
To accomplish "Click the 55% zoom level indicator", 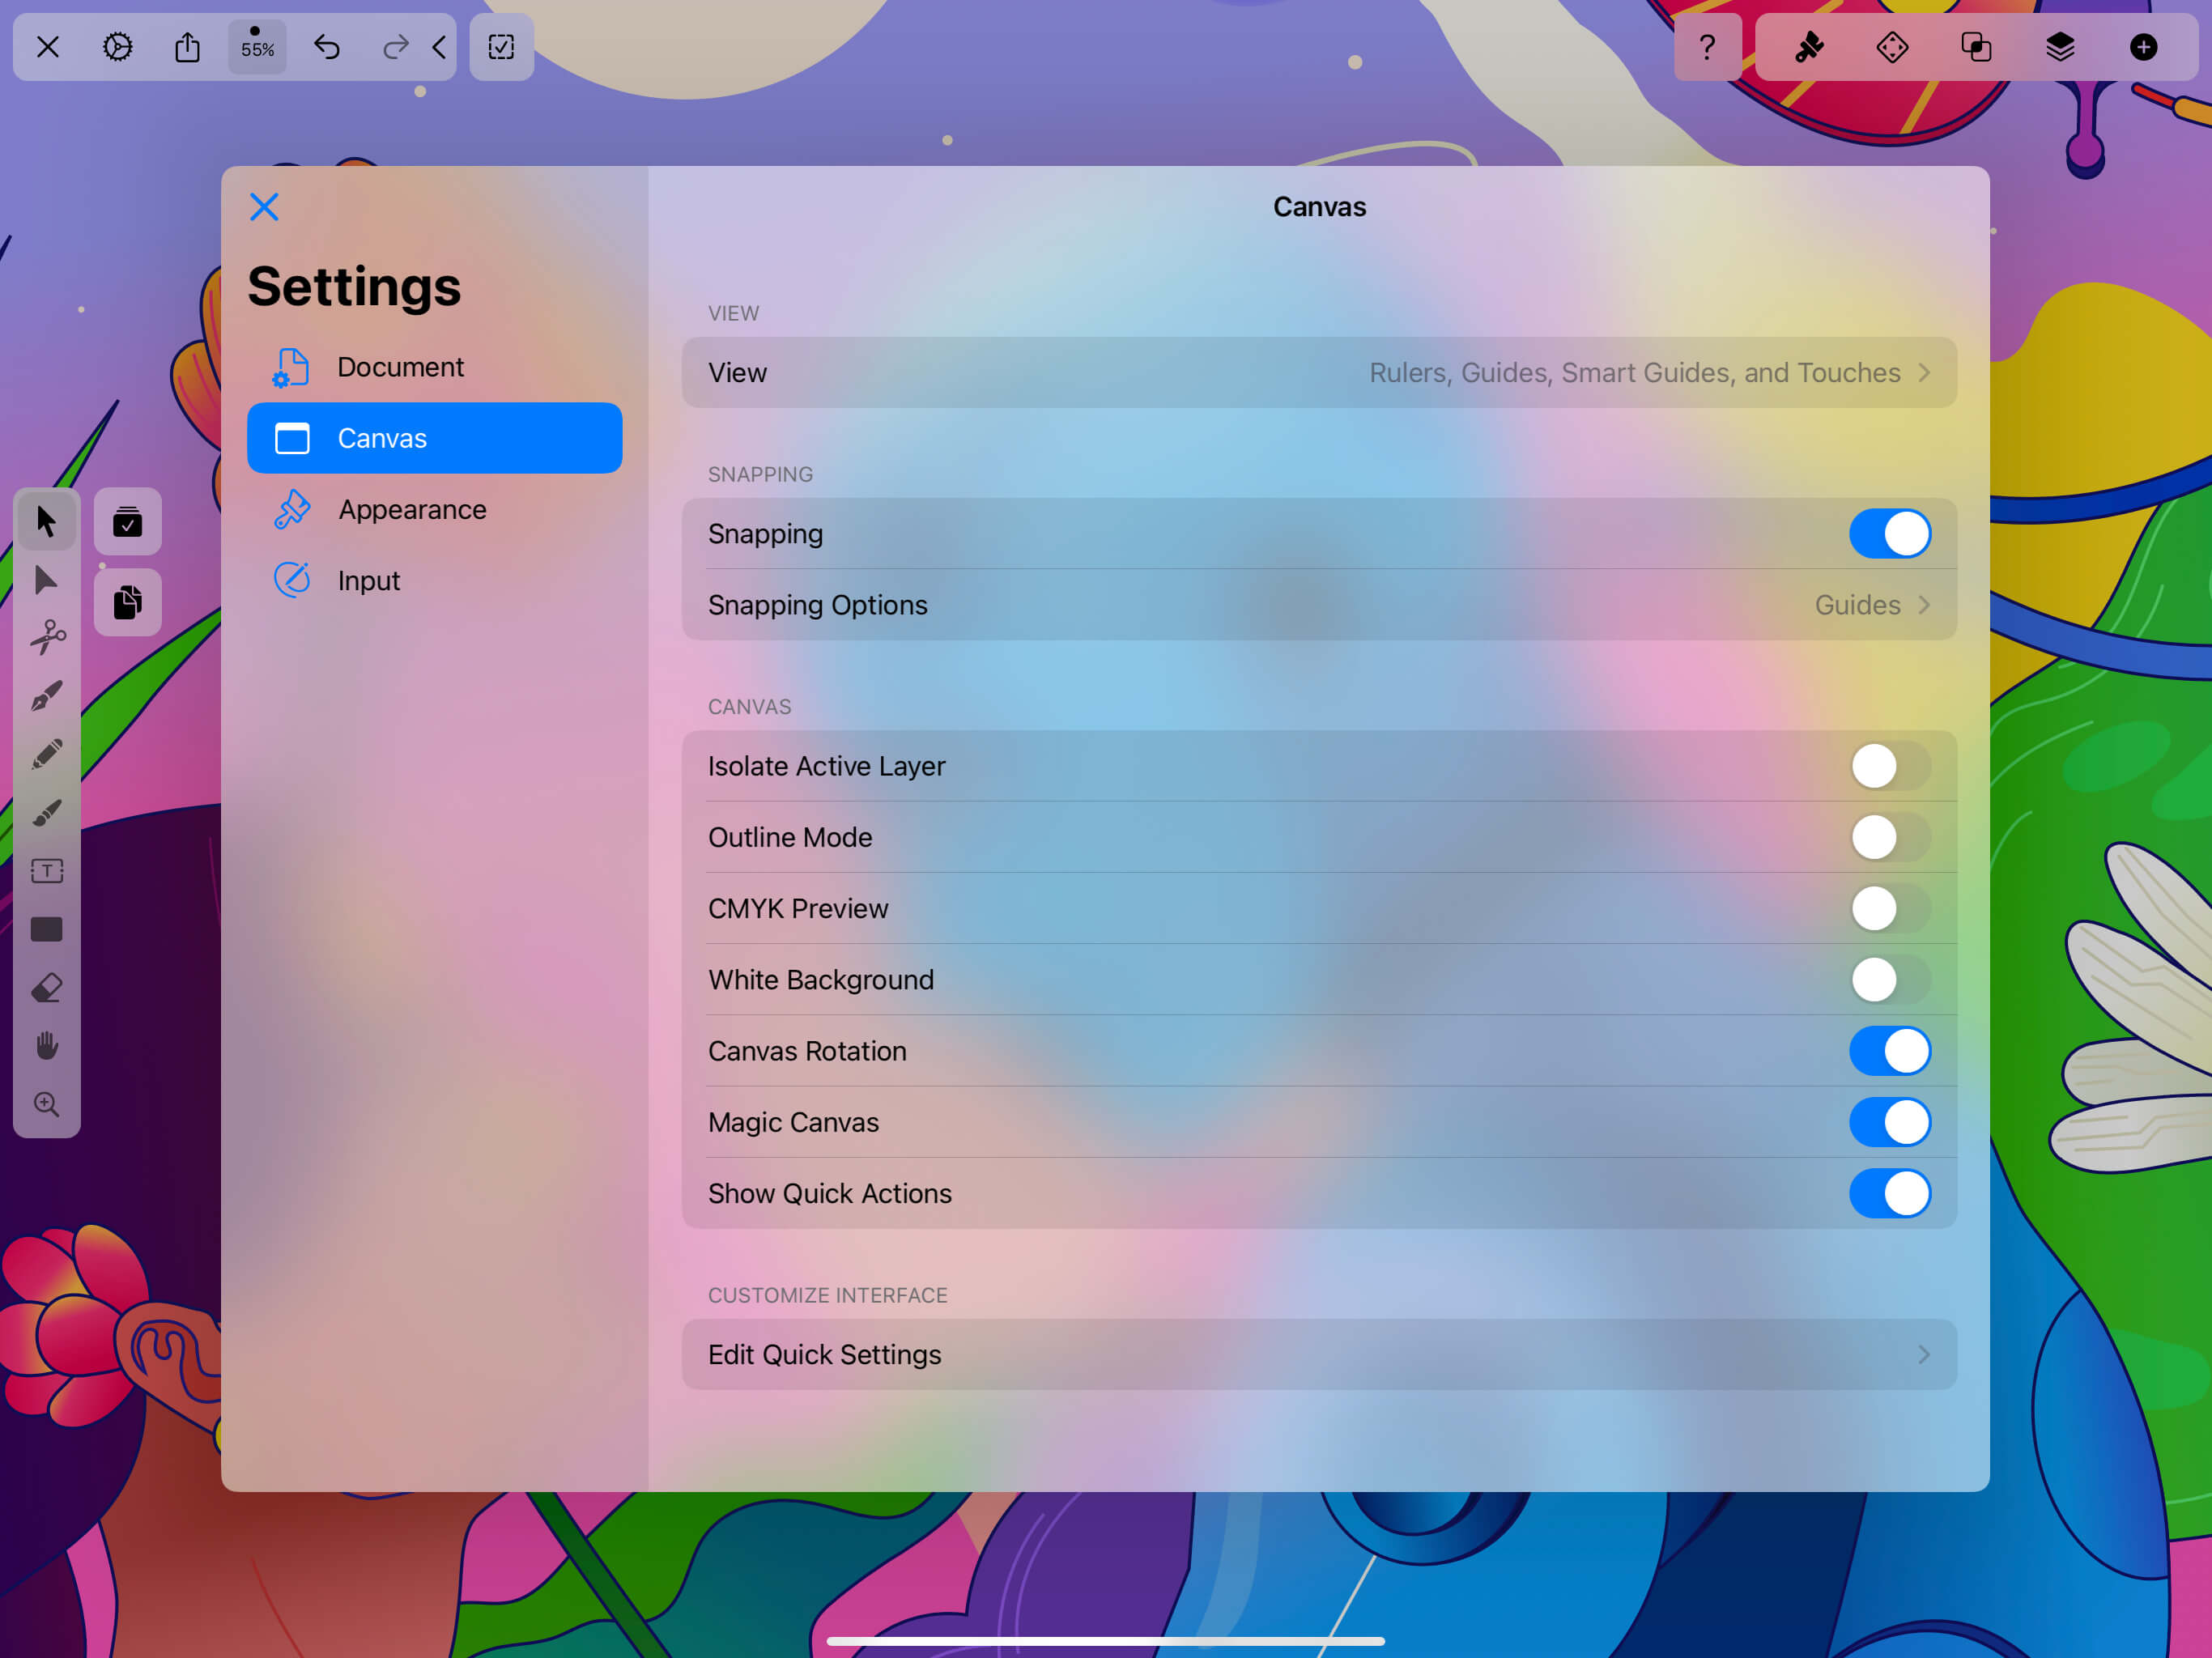I will pyautogui.click(x=257, y=47).
